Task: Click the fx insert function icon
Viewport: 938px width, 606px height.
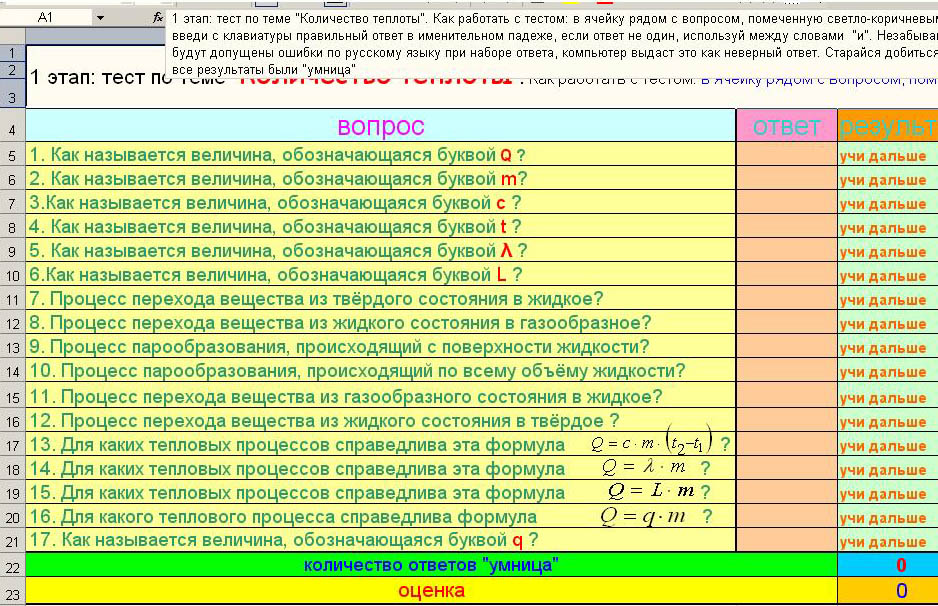Action: click(x=157, y=18)
